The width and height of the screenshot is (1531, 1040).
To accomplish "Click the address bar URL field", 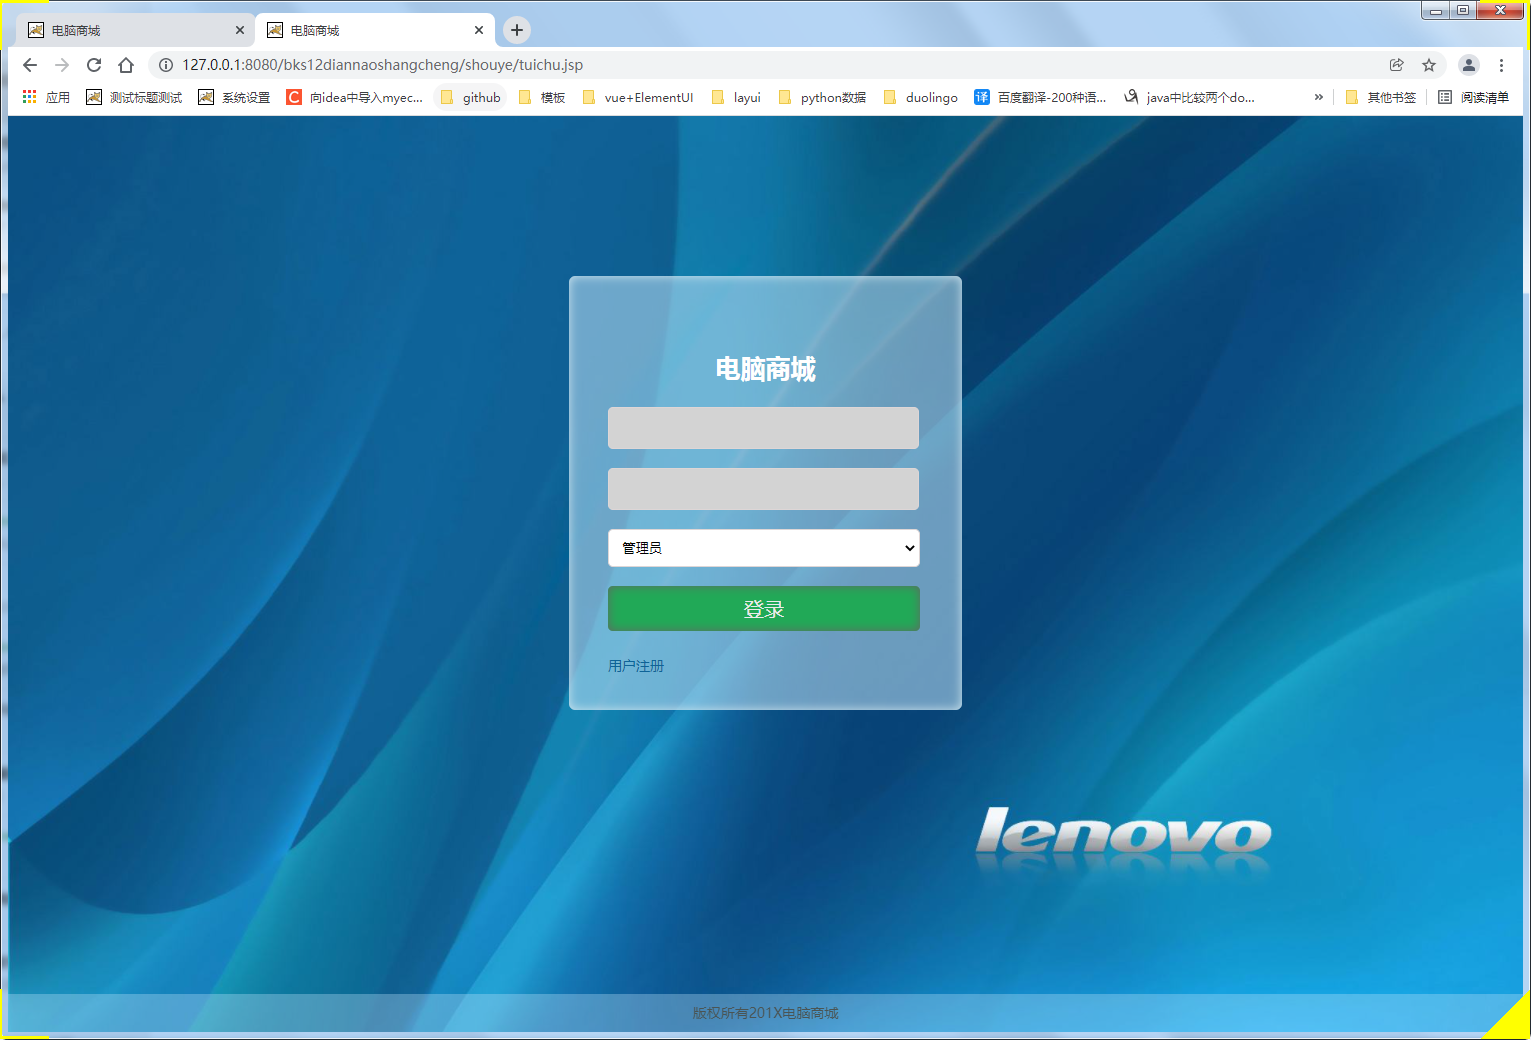I will [x=765, y=65].
